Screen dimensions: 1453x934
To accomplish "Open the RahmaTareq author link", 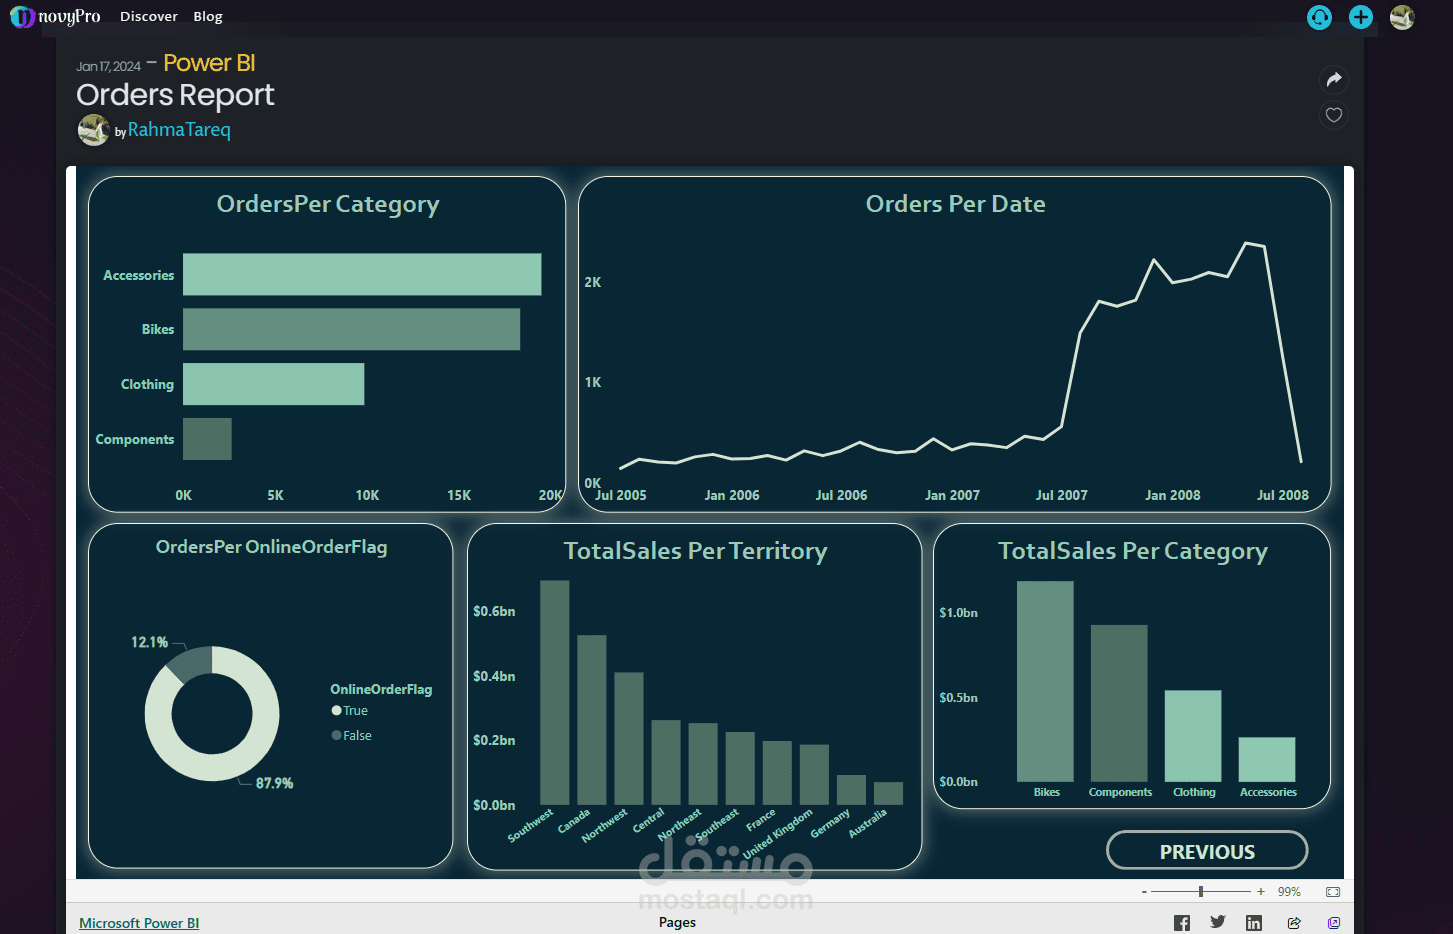I will (179, 130).
